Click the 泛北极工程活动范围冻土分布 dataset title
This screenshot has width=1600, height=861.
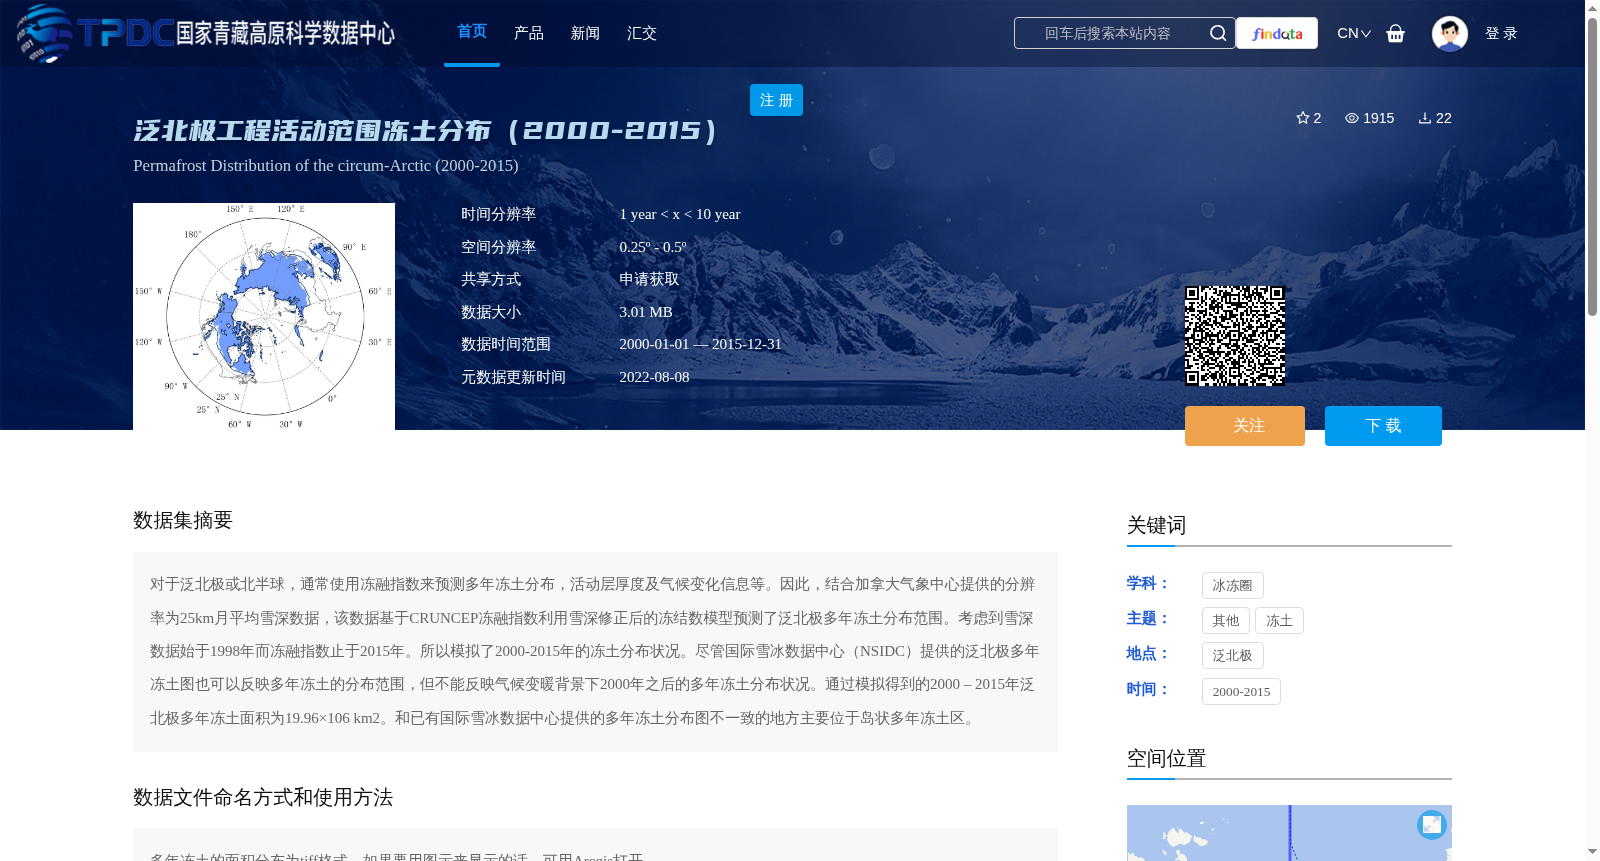tap(427, 130)
